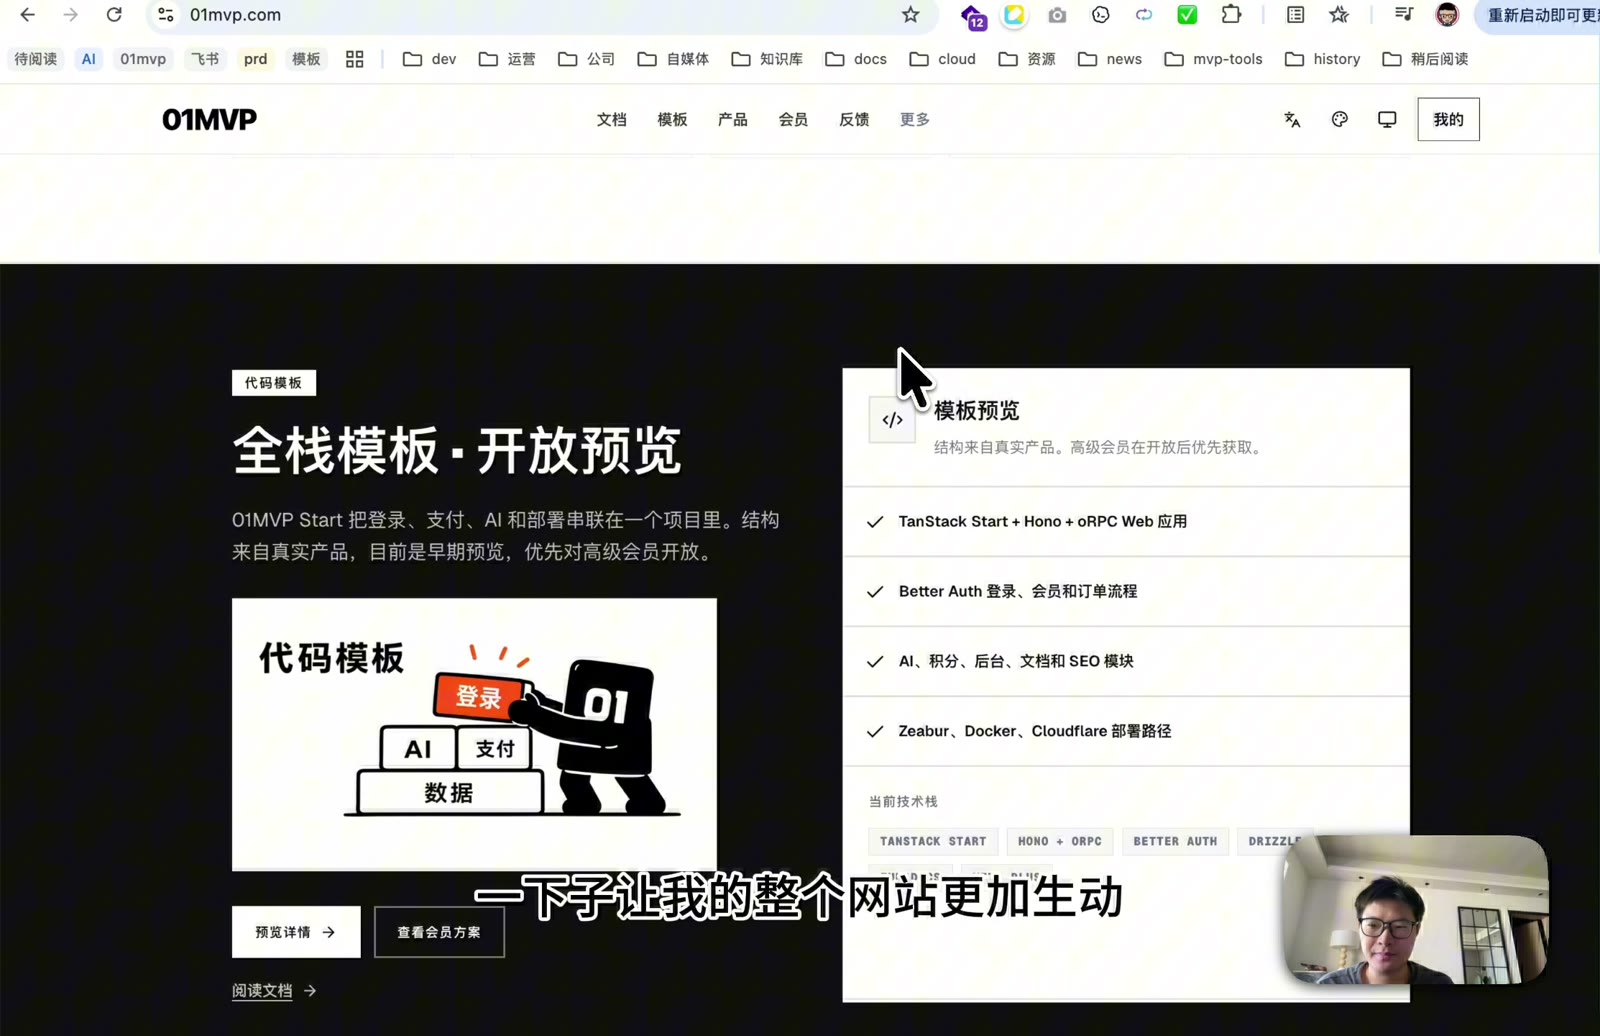Click the apps grid icon in bookmarks bar

coord(354,59)
